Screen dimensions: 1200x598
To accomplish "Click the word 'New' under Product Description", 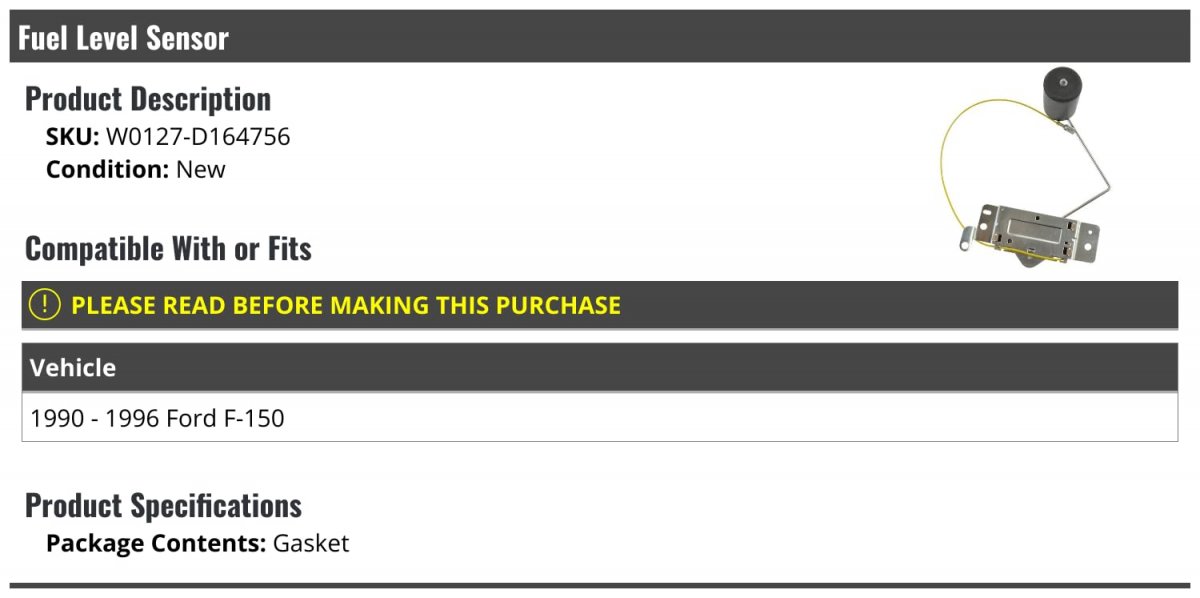I will tap(201, 169).
